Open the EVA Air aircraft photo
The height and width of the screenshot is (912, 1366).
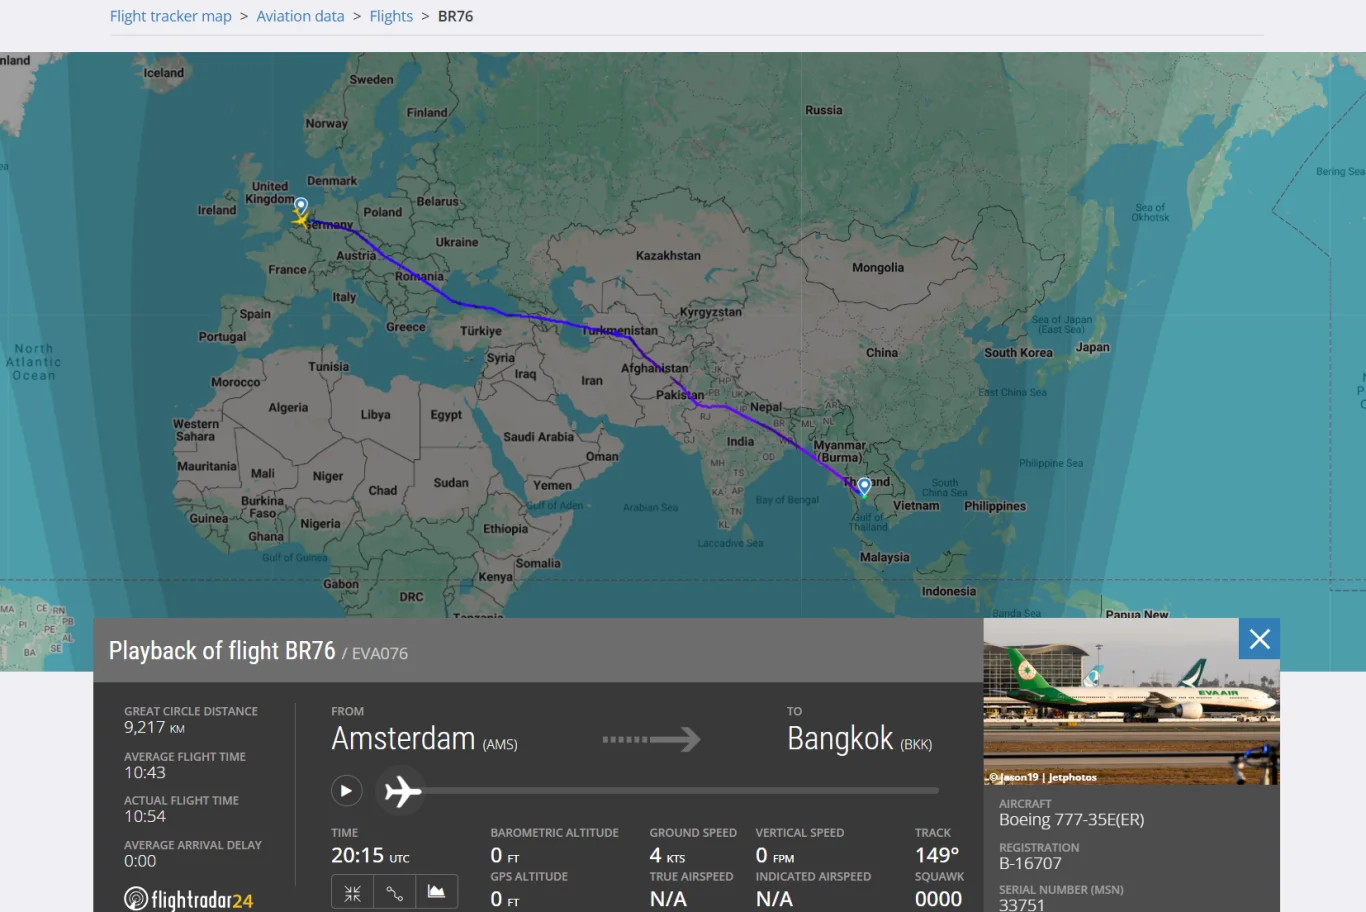[1131, 701]
